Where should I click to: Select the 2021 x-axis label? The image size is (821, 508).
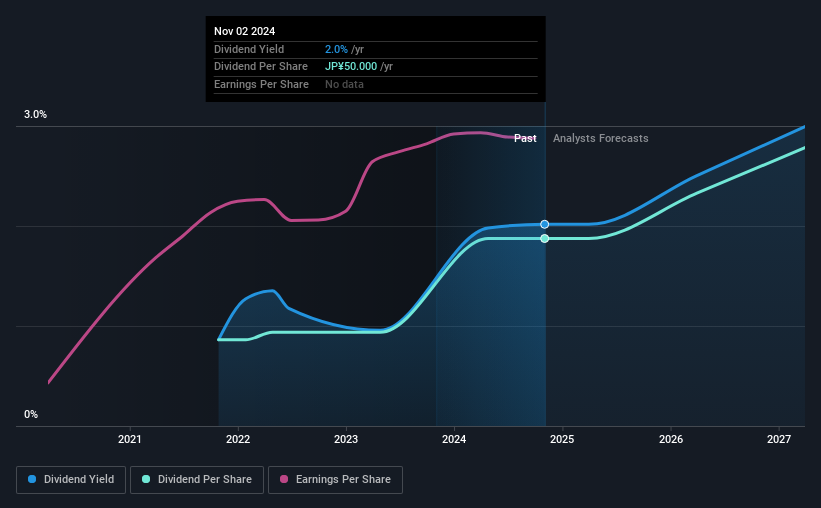tap(129, 439)
